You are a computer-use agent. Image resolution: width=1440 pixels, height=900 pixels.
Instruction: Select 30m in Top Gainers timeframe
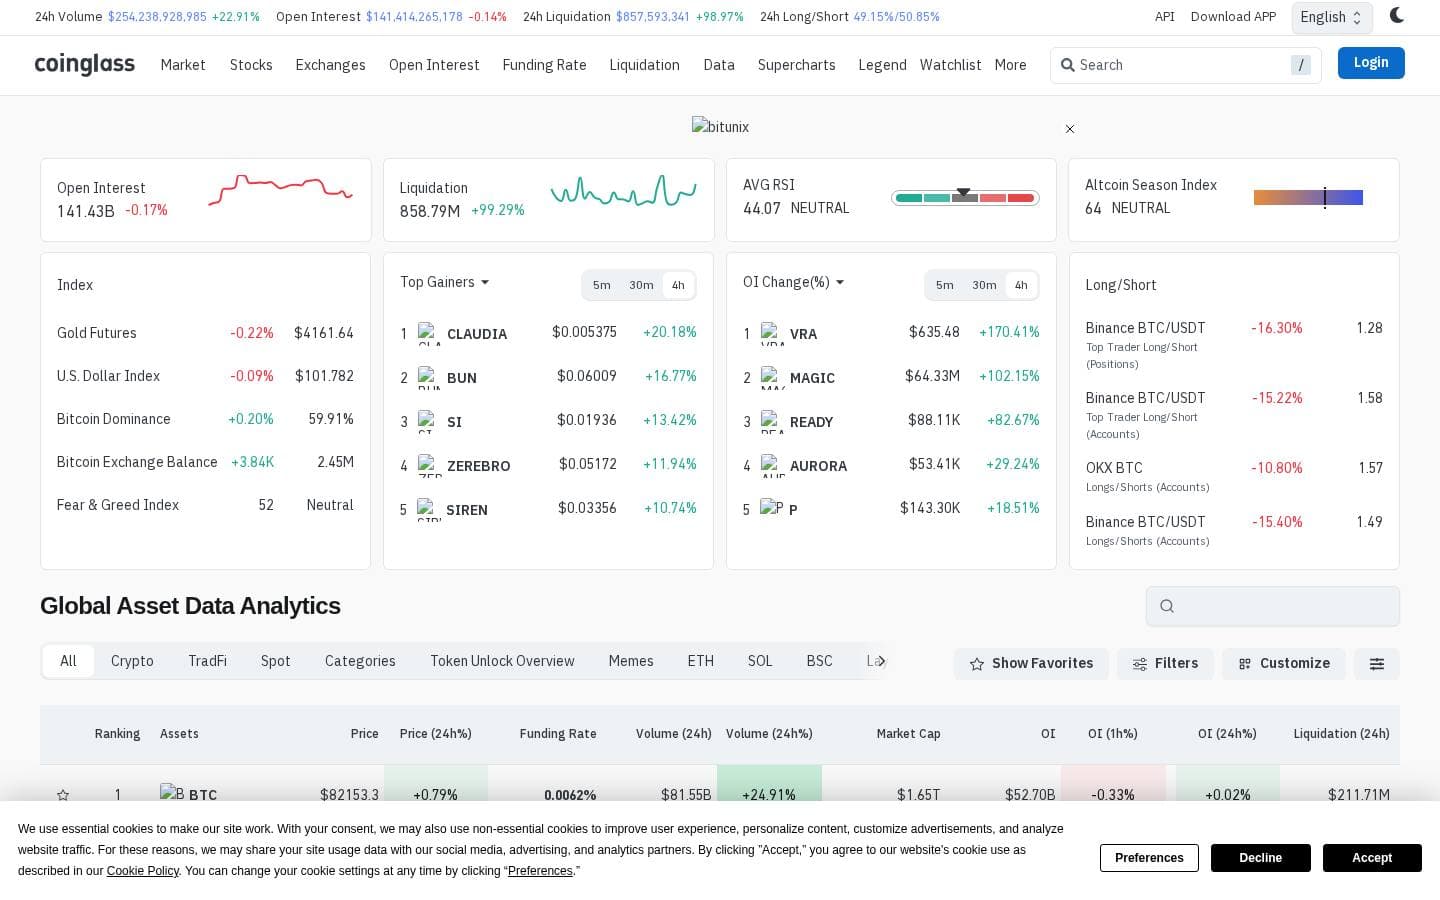[641, 285]
